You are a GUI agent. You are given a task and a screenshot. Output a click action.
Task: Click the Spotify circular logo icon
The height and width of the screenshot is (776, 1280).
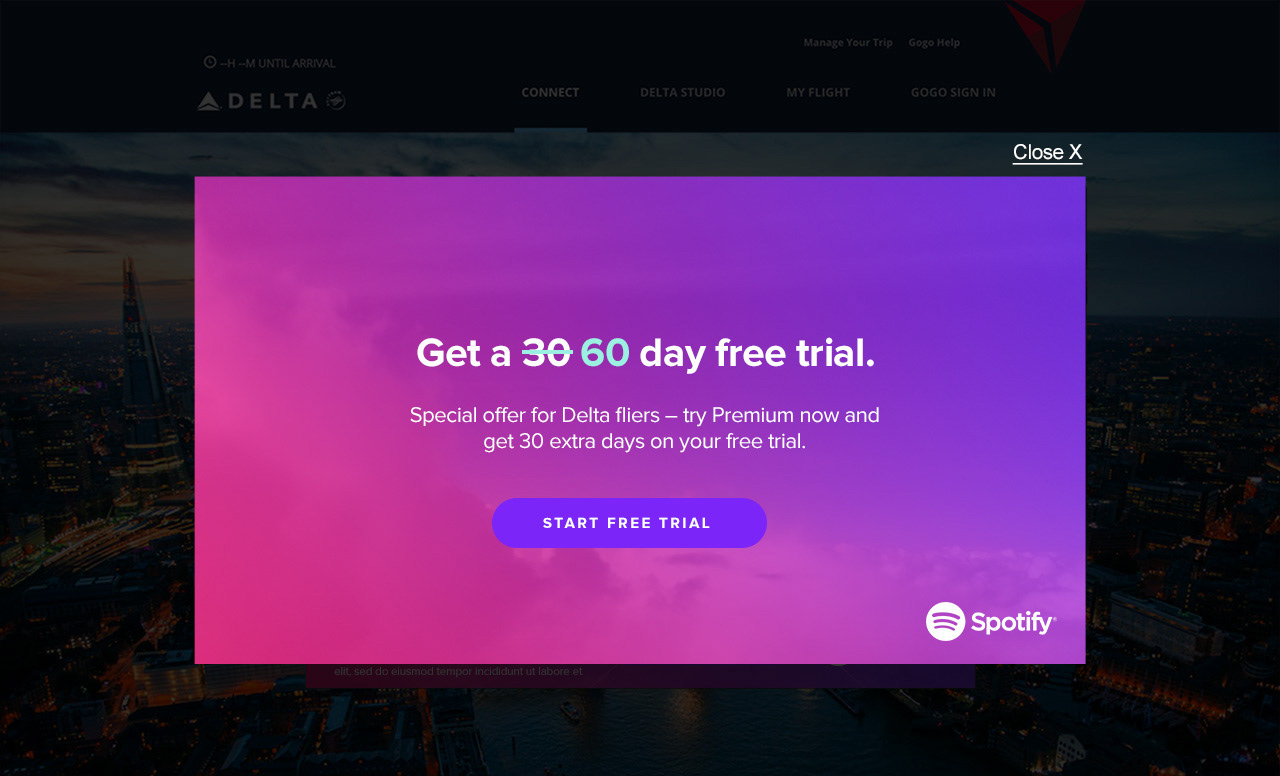[x=945, y=621]
